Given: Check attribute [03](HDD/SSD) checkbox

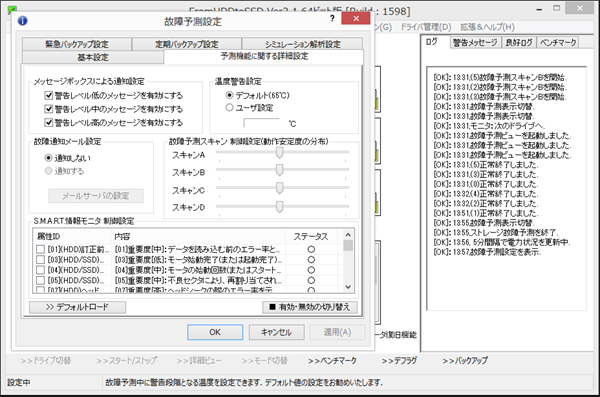Looking at the screenshot, I should (x=40, y=260).
